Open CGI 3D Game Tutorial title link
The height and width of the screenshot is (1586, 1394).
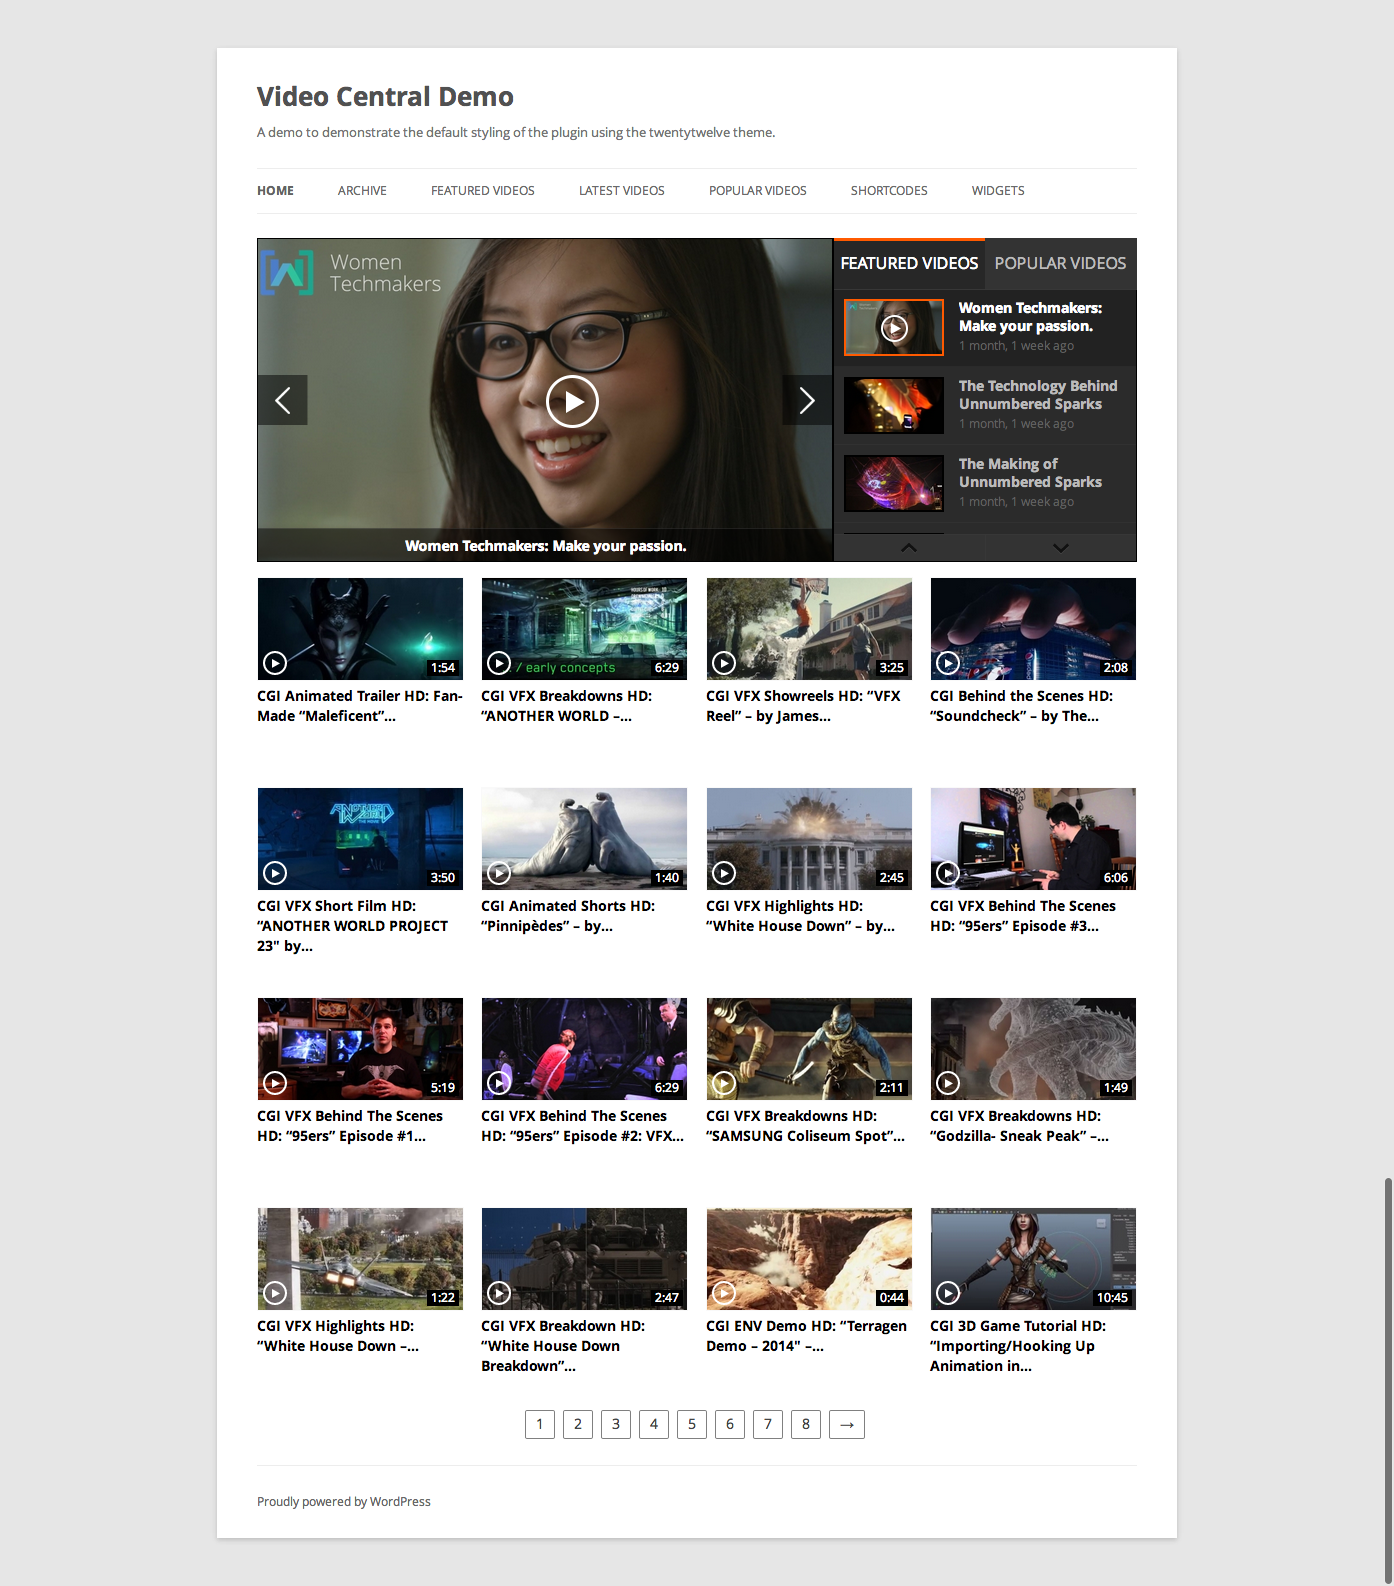coord(1018,1346)
